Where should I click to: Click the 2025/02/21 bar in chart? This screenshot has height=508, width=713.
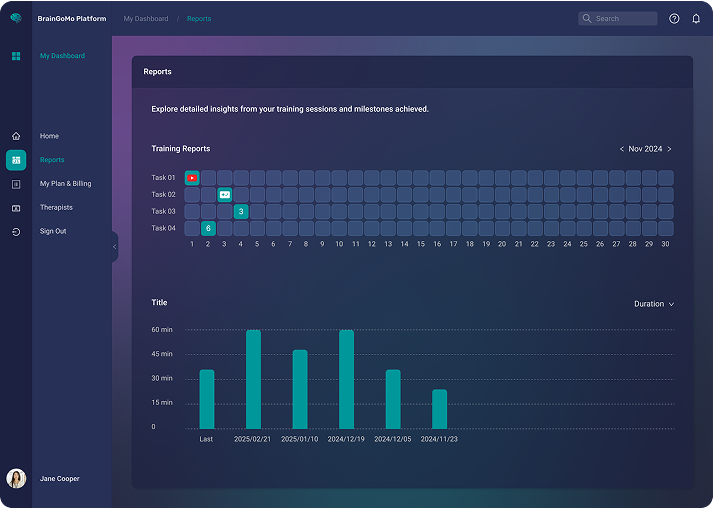pyautogui.click(x=253, y=379)
